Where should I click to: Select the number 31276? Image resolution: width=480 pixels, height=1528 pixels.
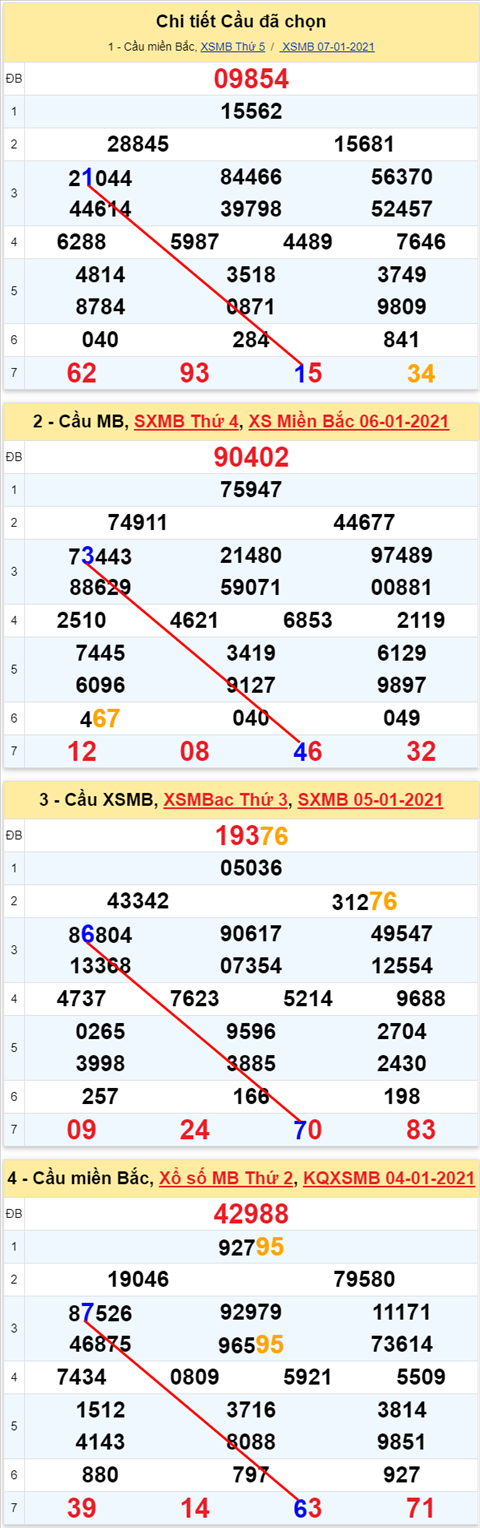click(x=364, y=901)
